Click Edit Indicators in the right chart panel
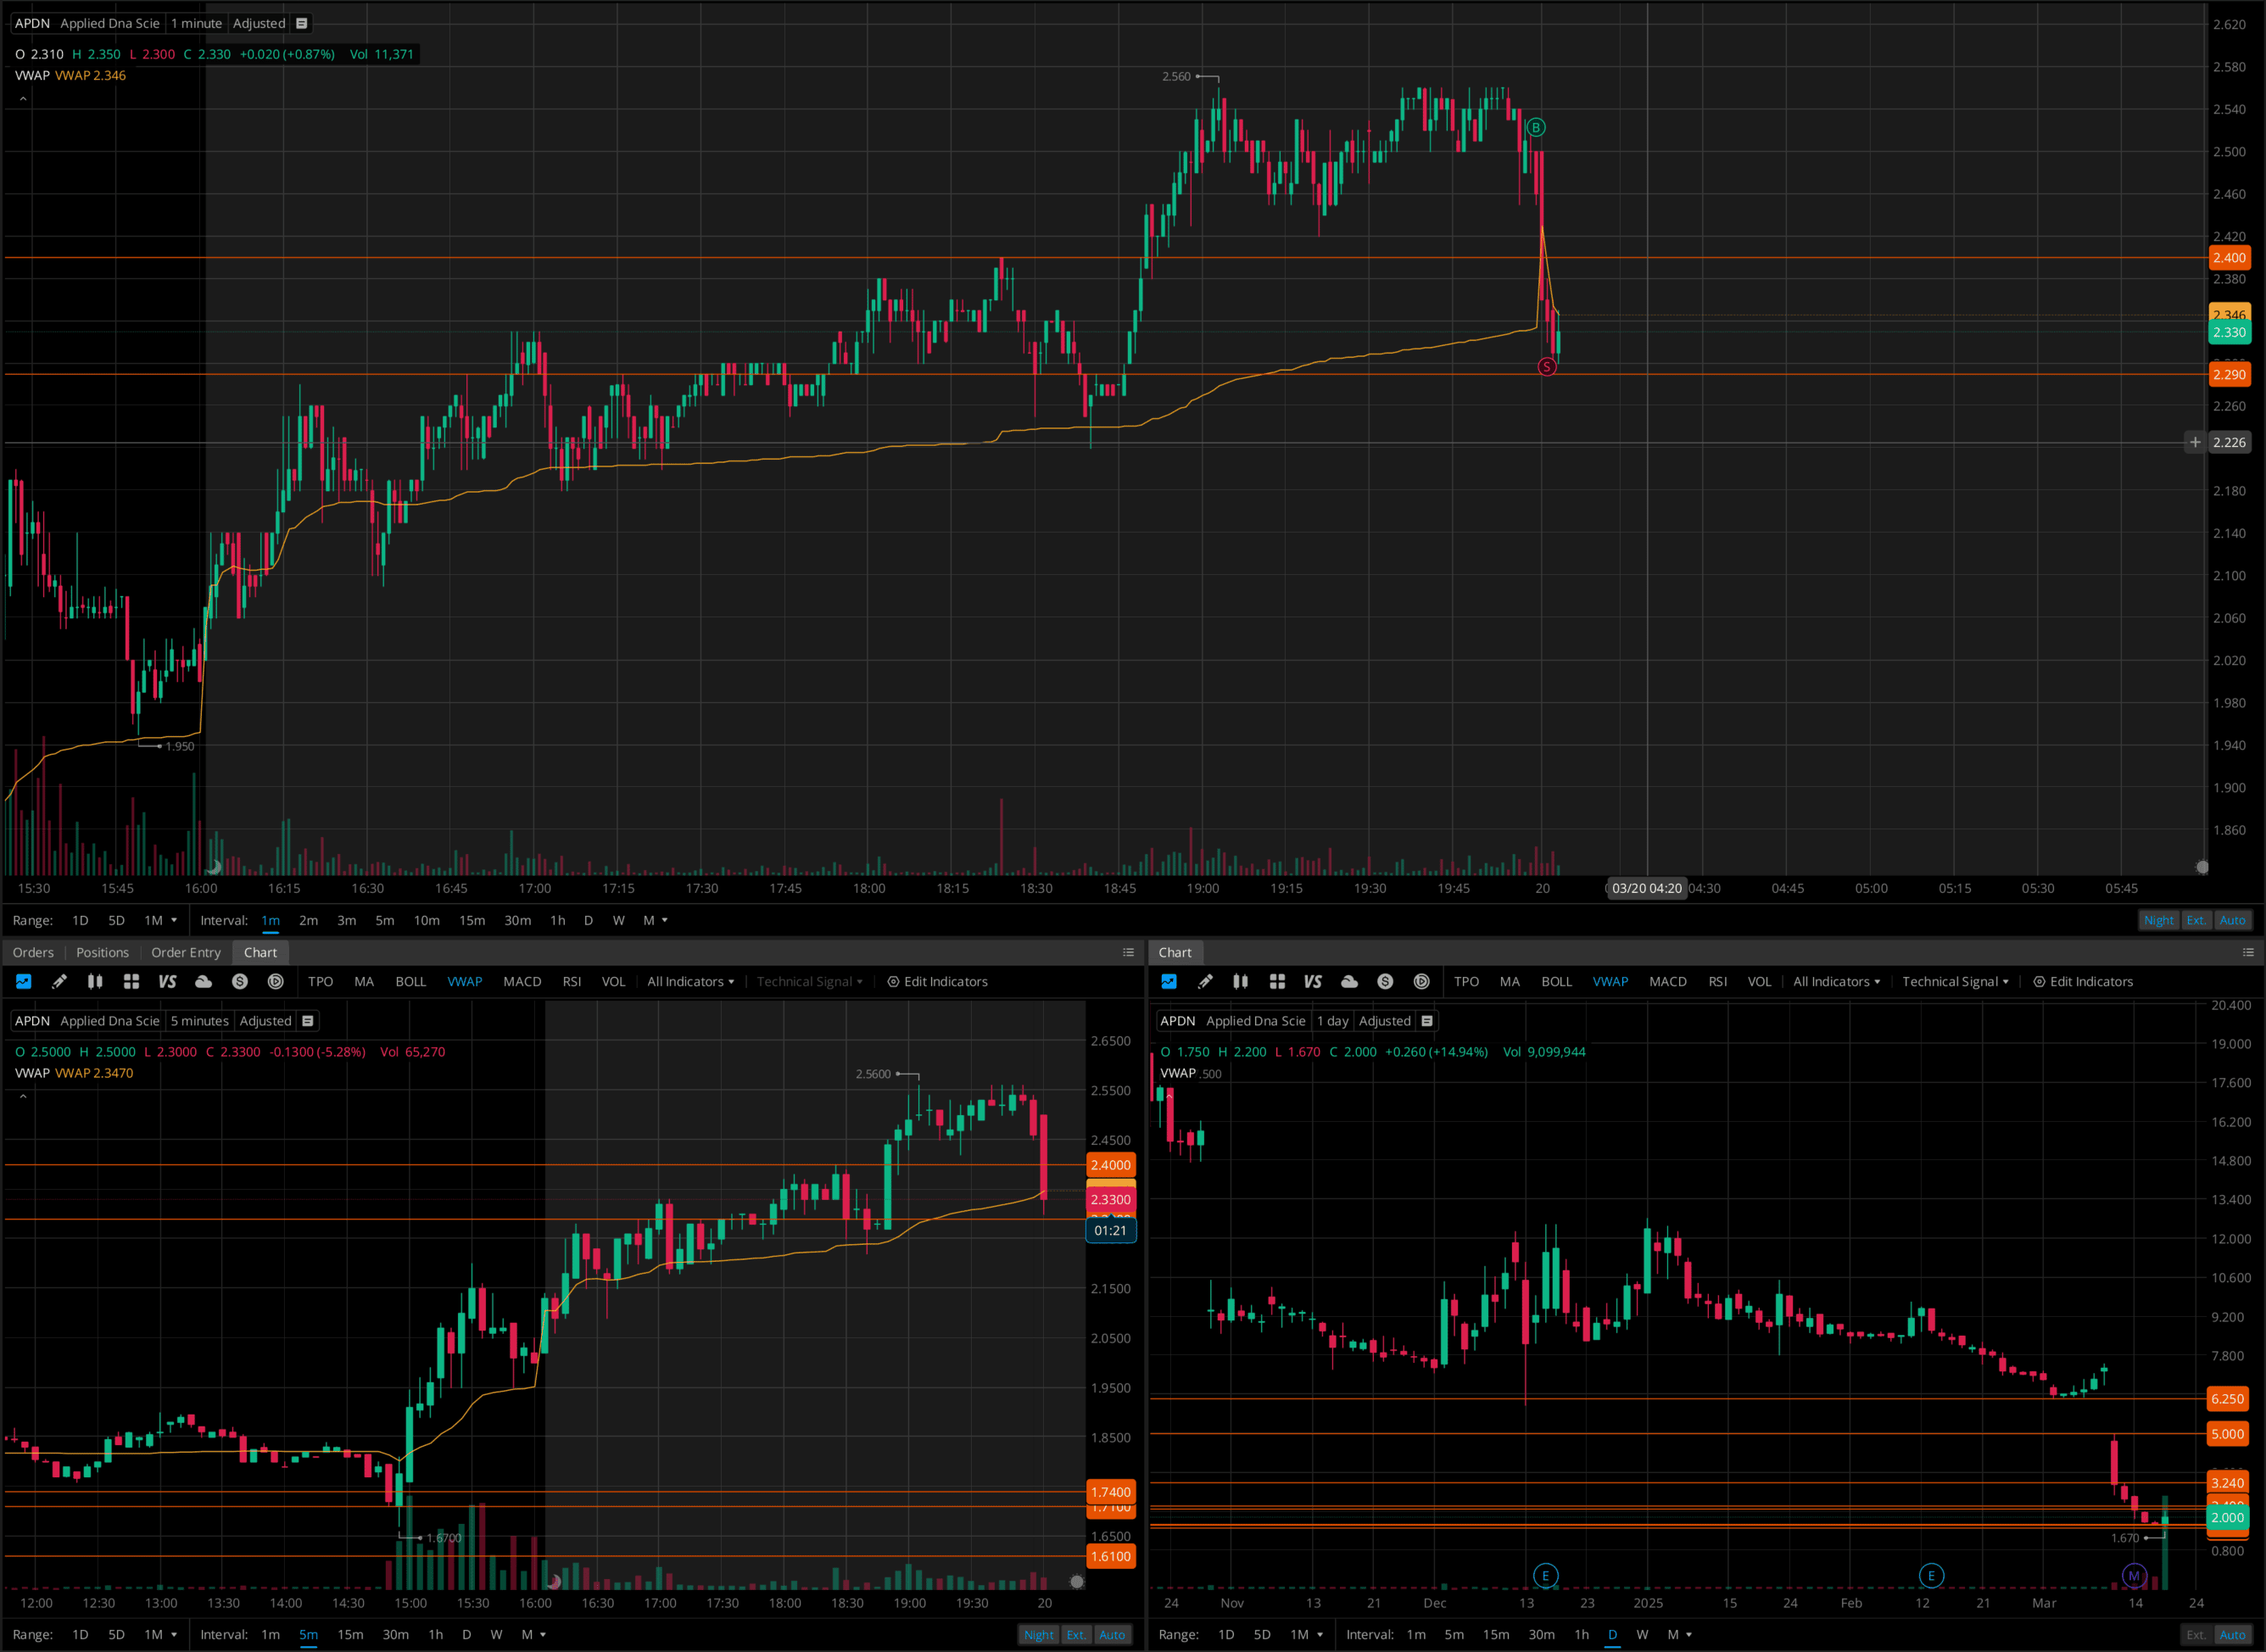 pyautogui.click(x=2083, y=982)
